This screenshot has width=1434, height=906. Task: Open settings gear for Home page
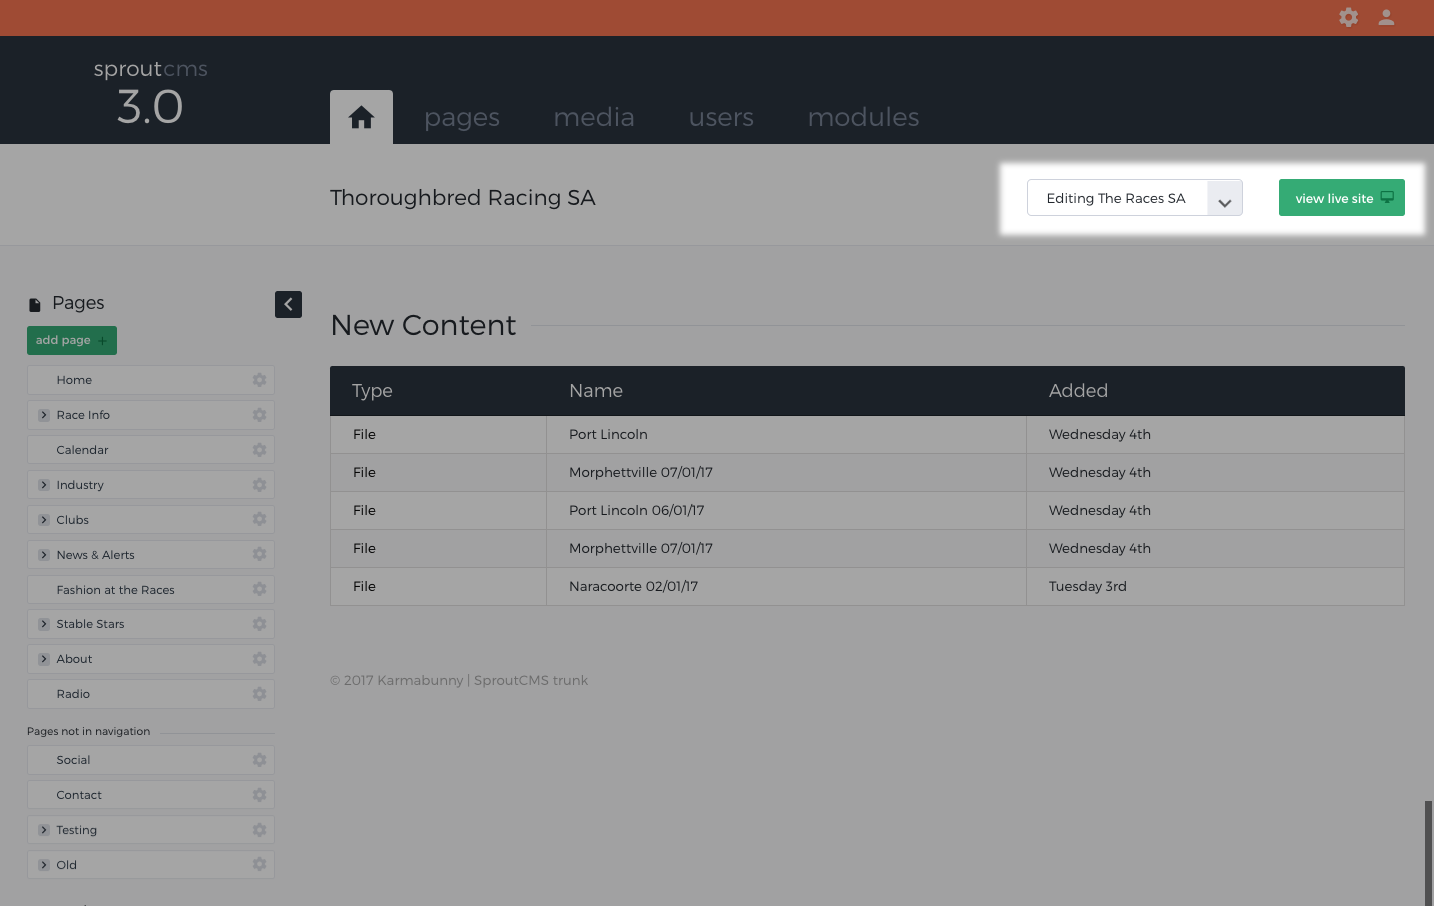point(259,380)
